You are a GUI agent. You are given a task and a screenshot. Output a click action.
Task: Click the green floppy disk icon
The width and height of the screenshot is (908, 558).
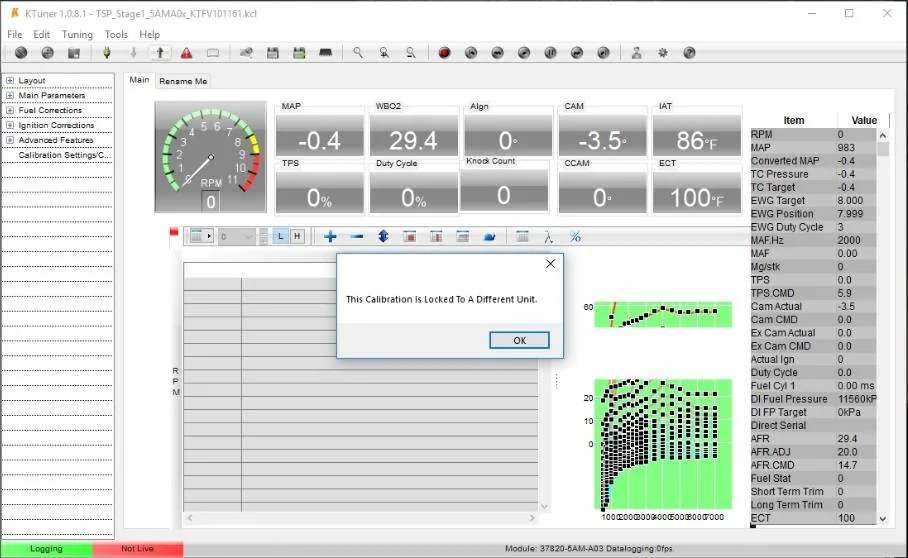coord(299,53)
